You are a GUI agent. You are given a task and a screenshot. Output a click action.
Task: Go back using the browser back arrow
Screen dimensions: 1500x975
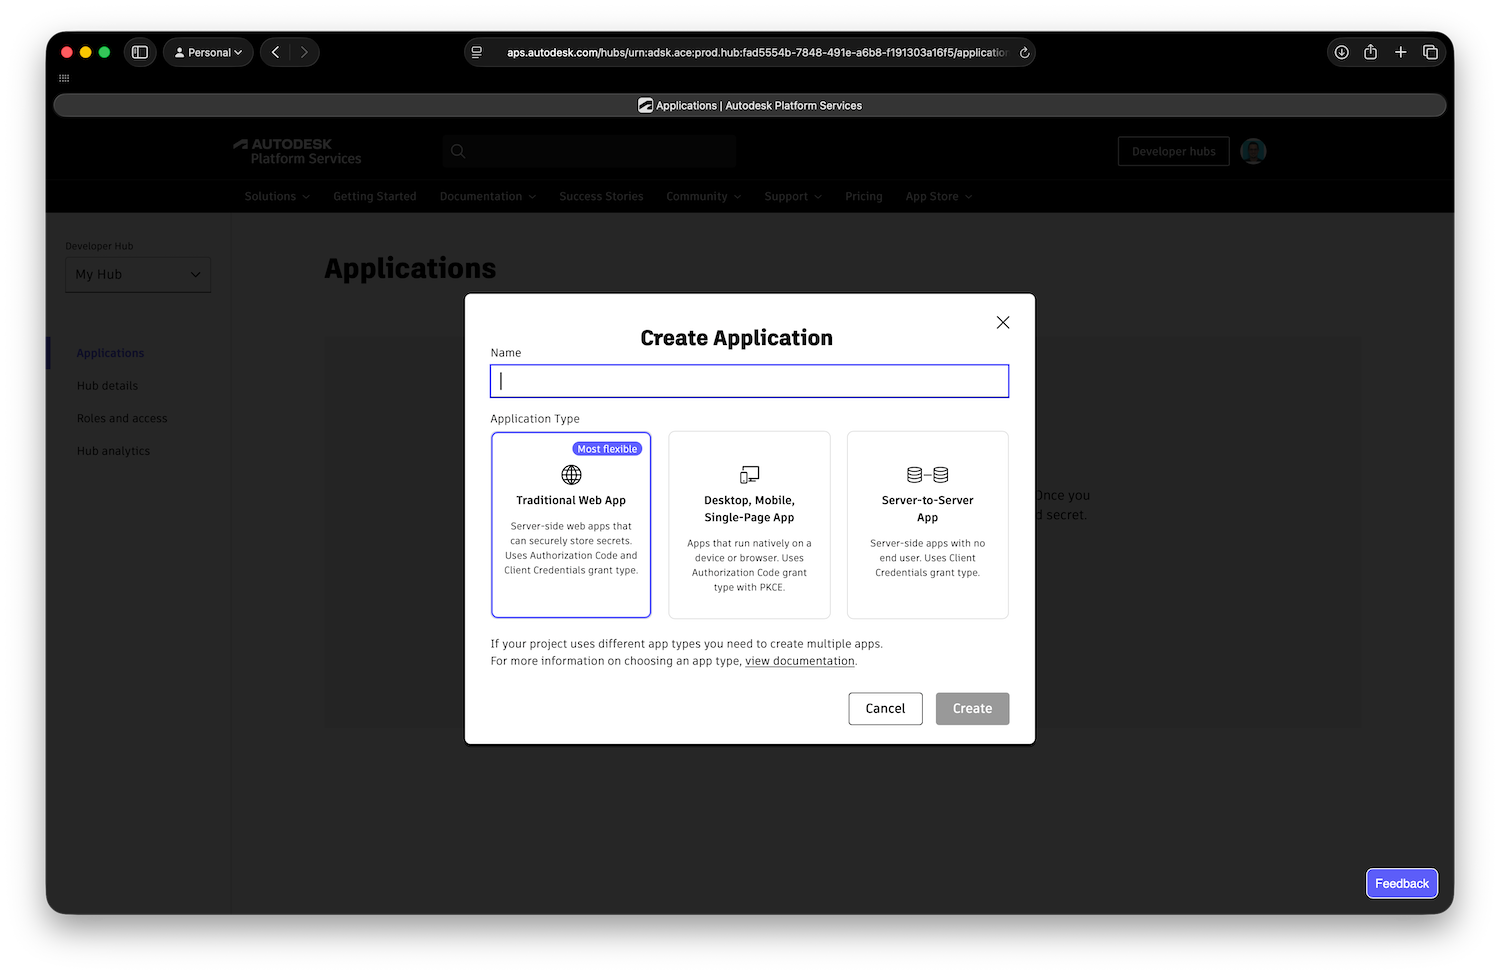point(276,52)
